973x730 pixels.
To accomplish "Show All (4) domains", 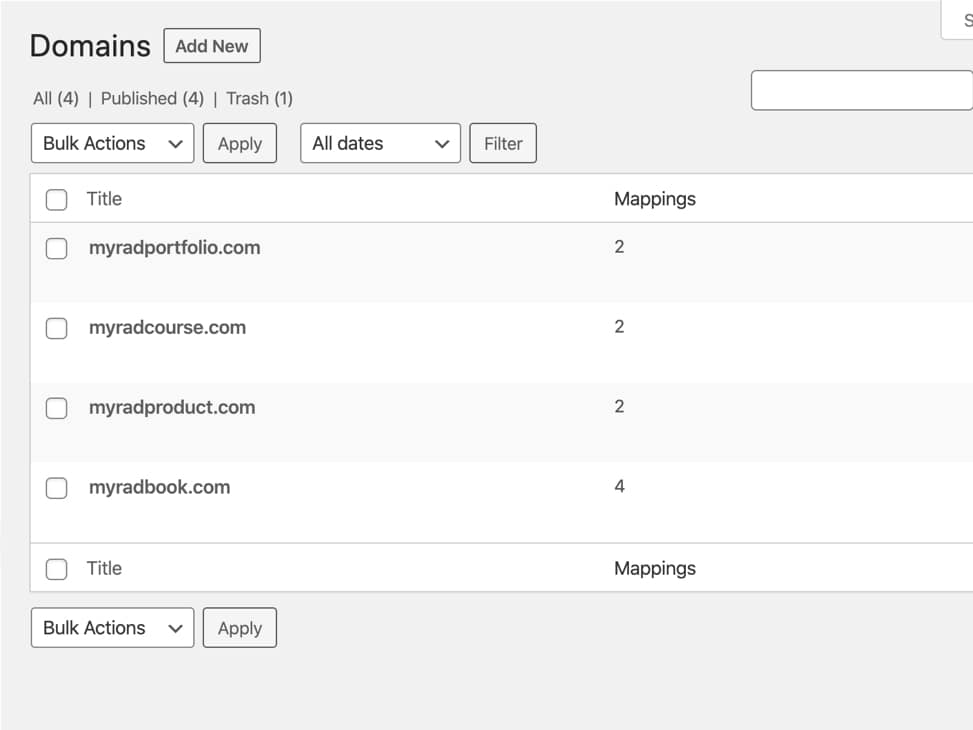I will 55,98.
